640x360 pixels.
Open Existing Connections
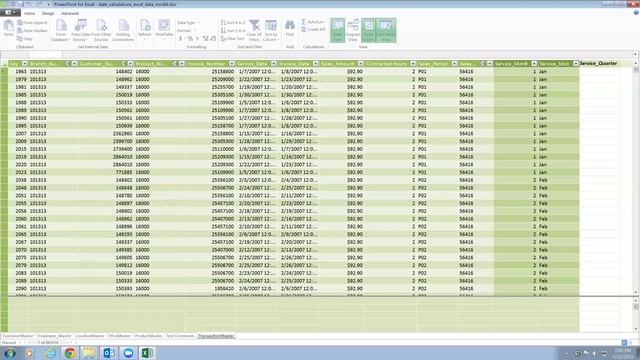tap(123, 30)
